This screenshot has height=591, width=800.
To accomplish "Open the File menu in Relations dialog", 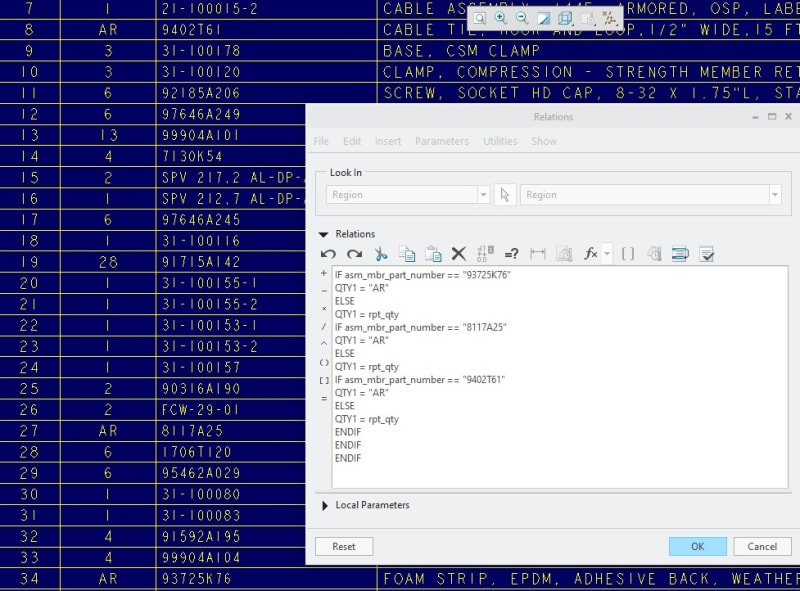I will click(x=321, y=141).
